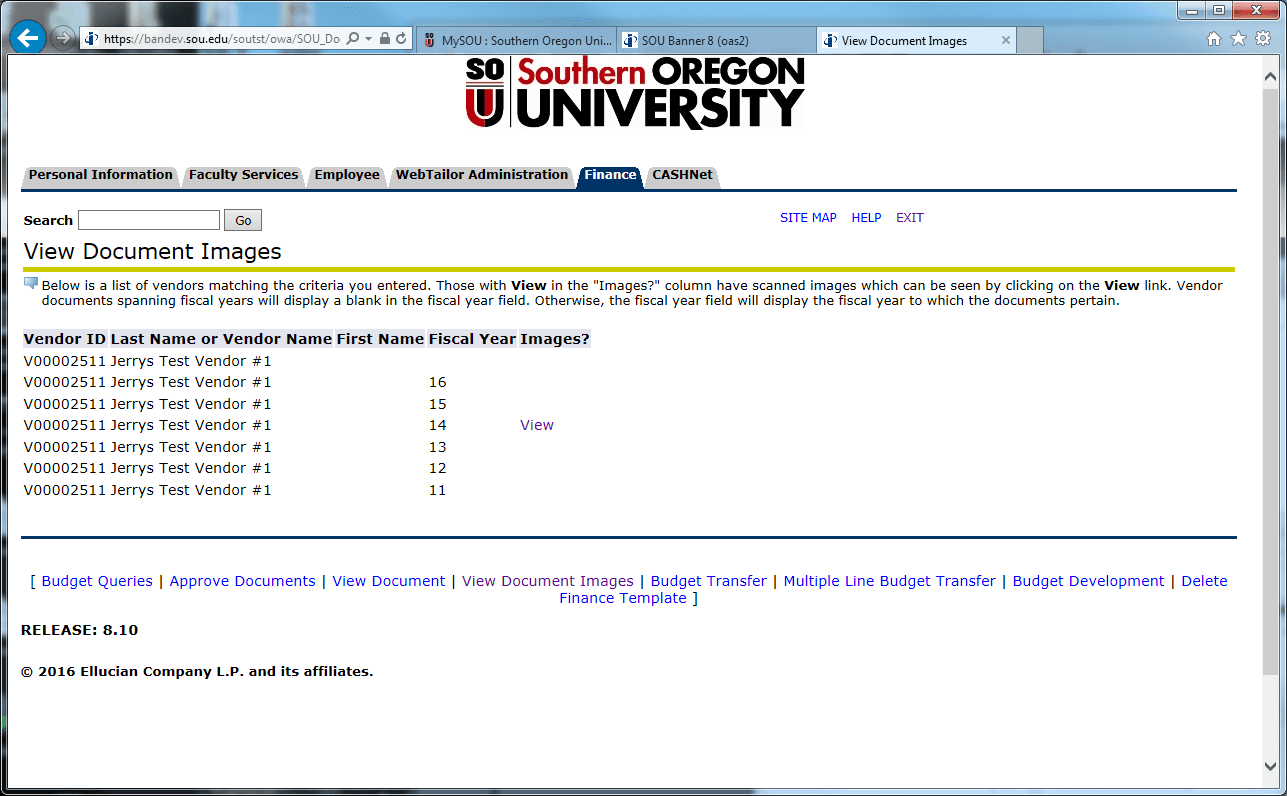This screenshot has width=1287, height=796.
Task: Click the Vendor ID column header
Action: click(65, 339)
